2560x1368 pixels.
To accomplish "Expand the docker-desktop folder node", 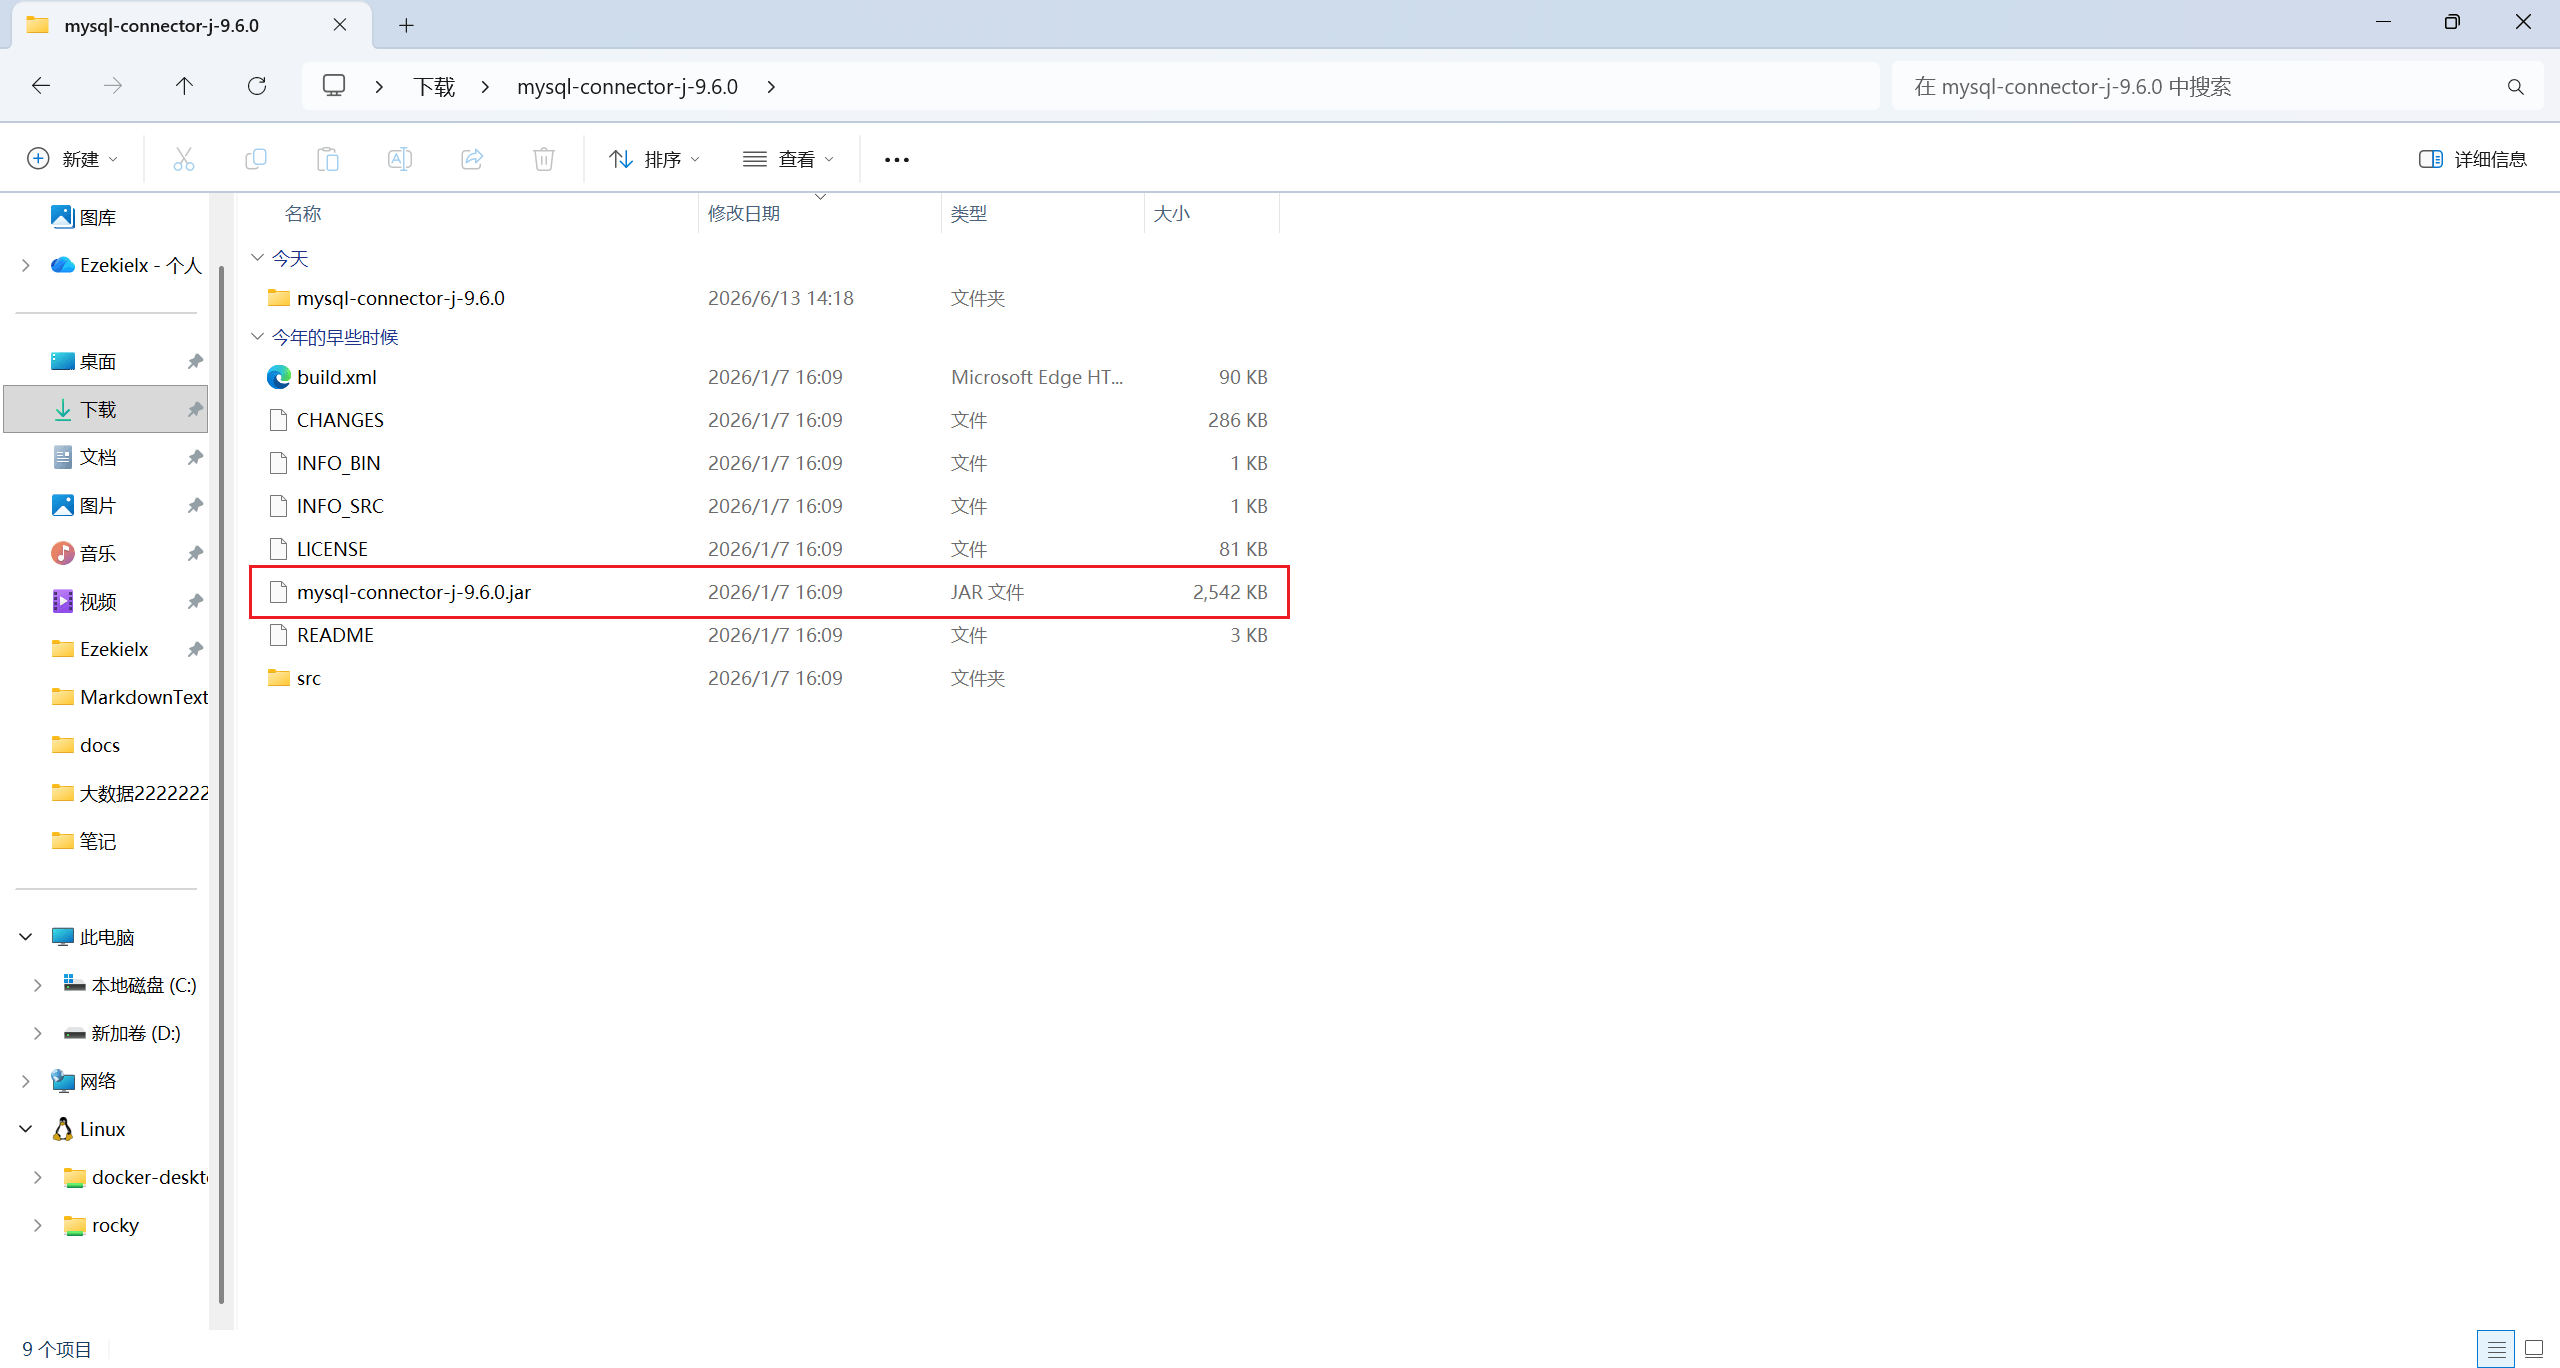I will (x=38, y=1177).
